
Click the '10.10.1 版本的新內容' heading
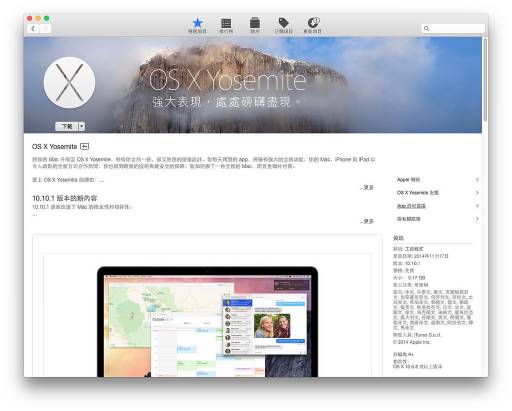65,198
